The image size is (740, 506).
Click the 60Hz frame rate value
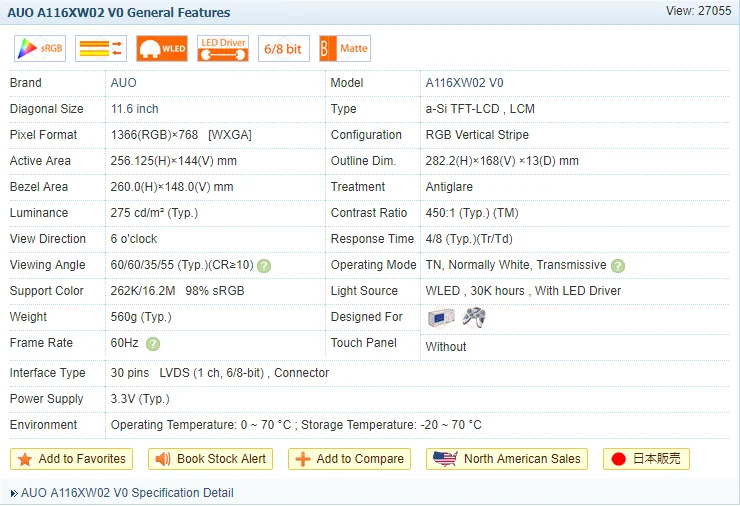pos(125,343)
